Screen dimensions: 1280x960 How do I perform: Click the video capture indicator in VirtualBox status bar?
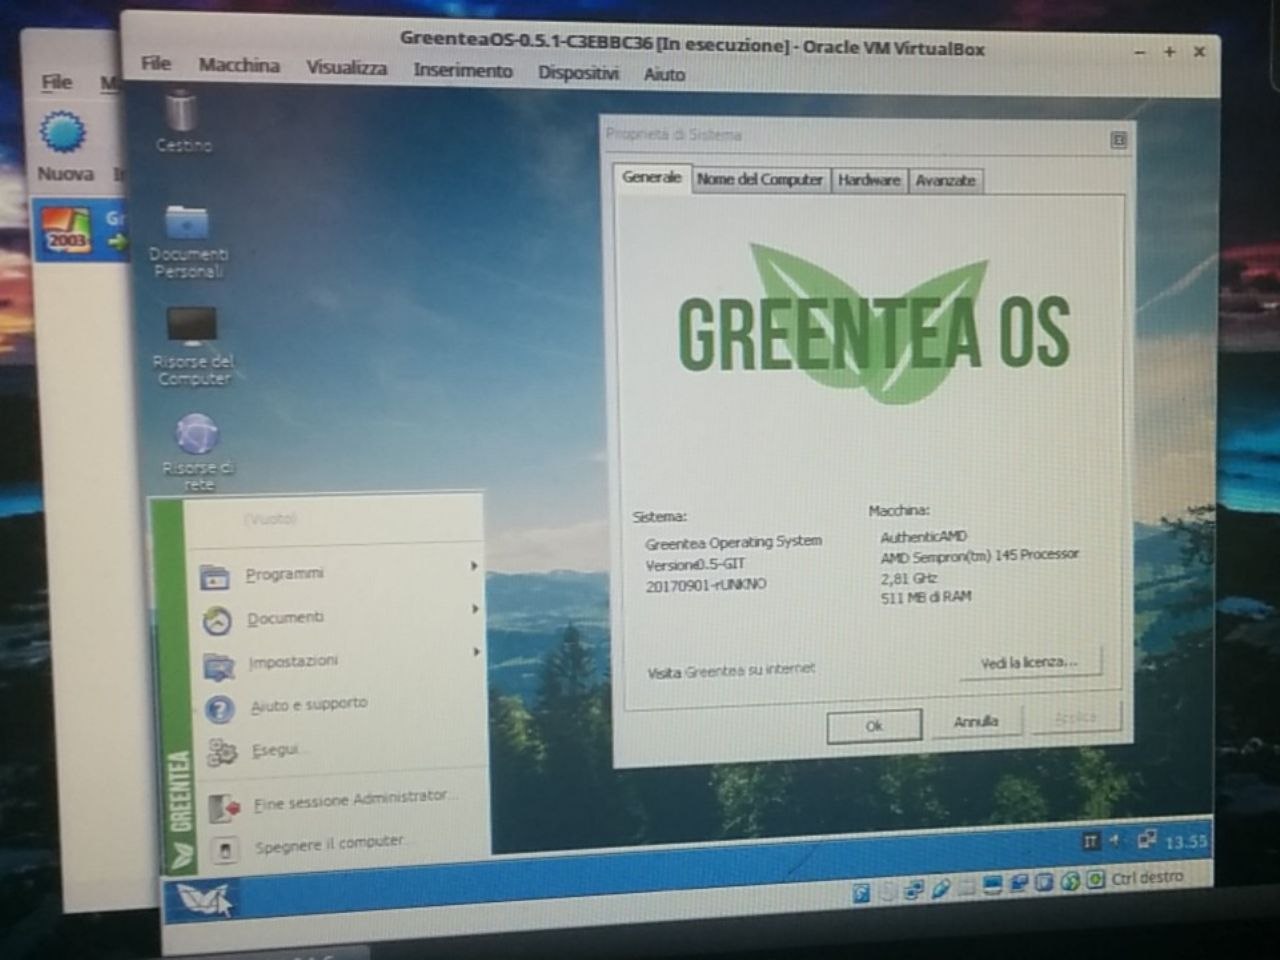click(1019, 884)
